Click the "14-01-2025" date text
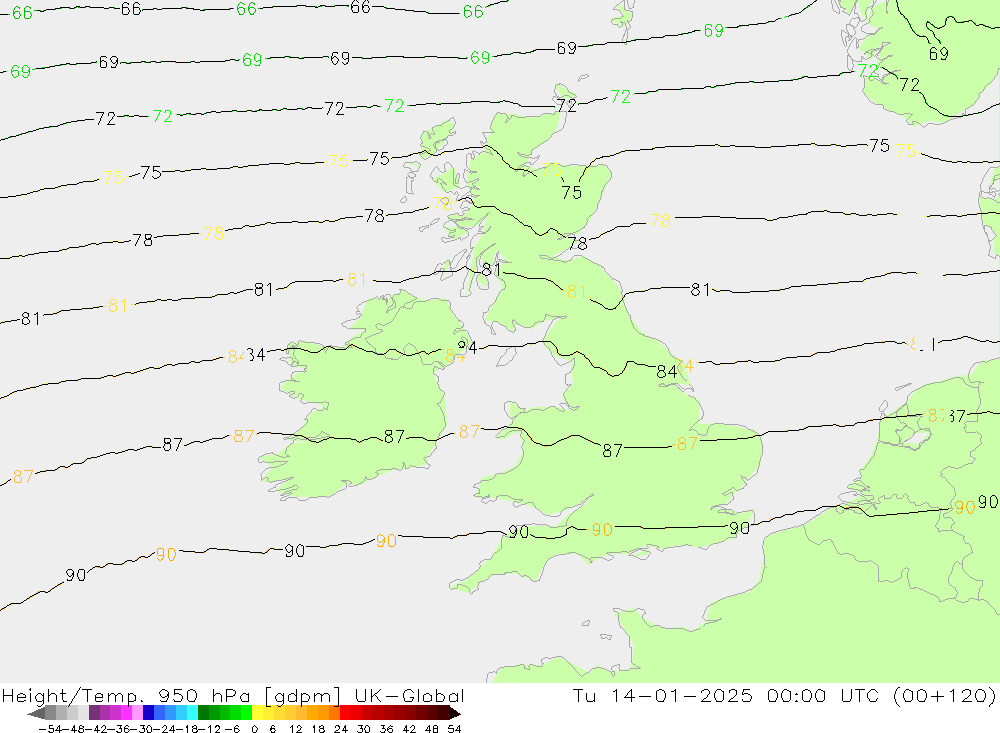Viewport: 1000px width, 733px height. pos(682,695)
